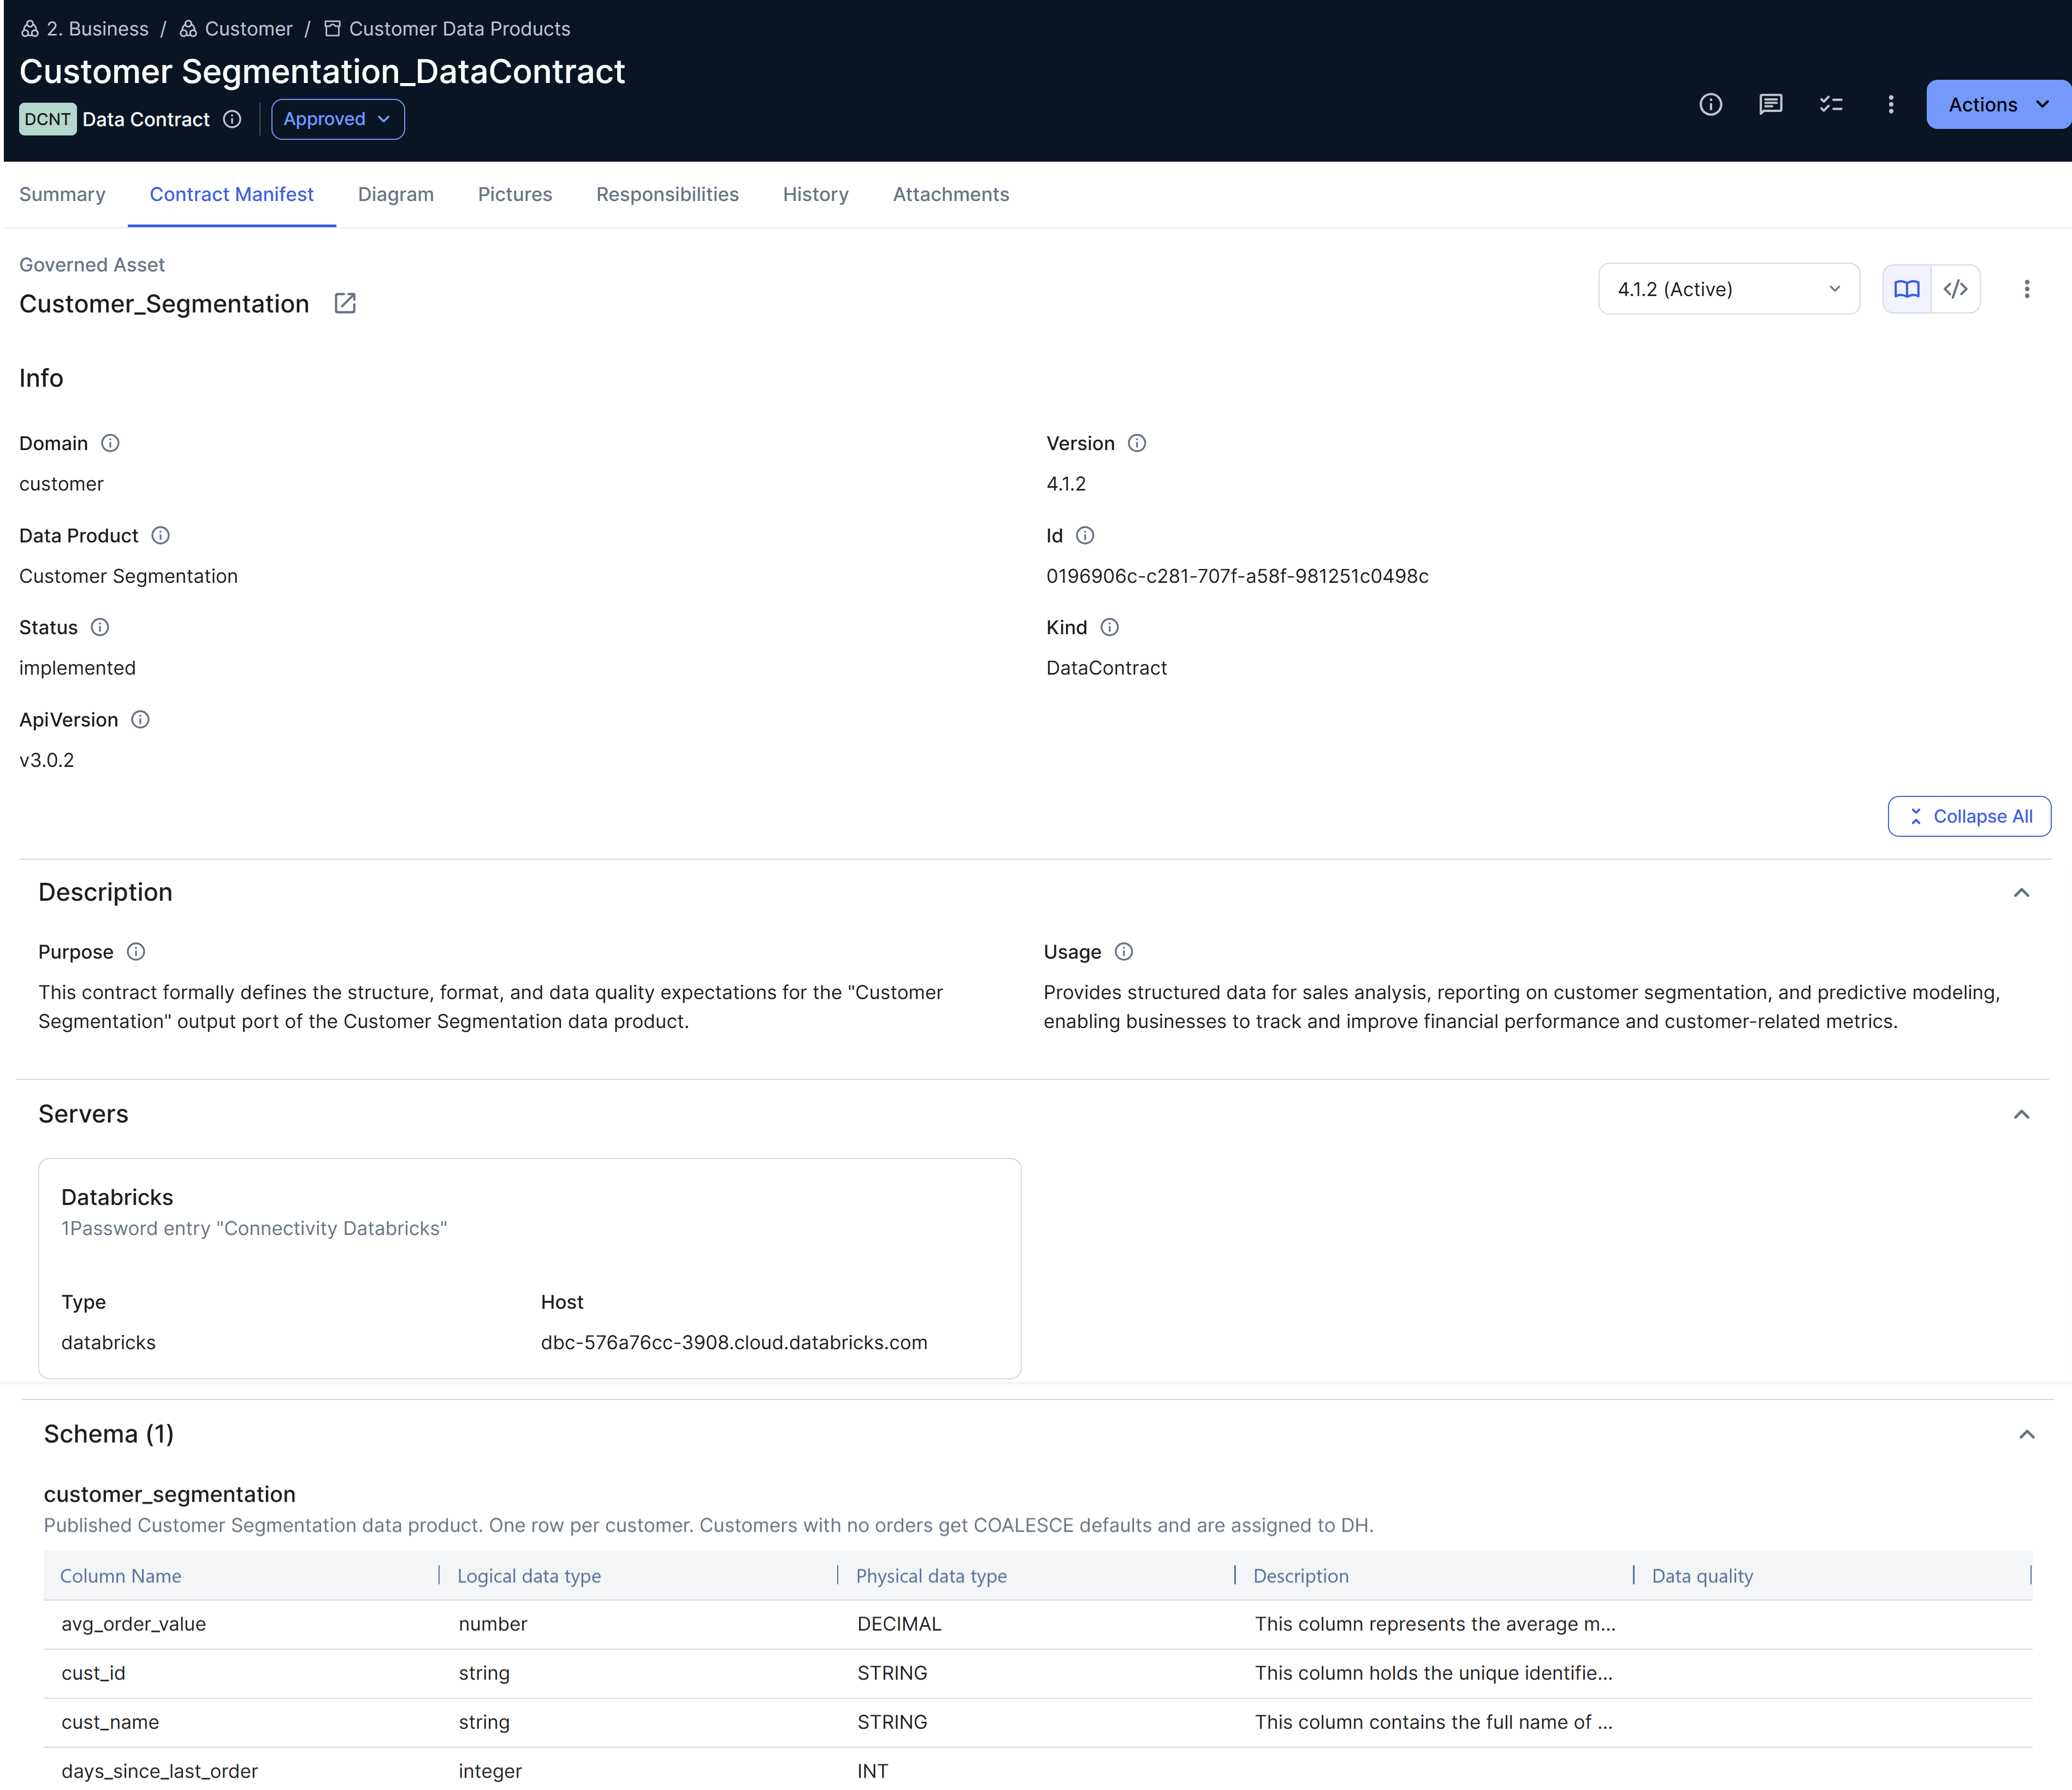Switch to code view of manifest
Viewport: 2072px width, 1790px height.
(x=1956, y=289)
